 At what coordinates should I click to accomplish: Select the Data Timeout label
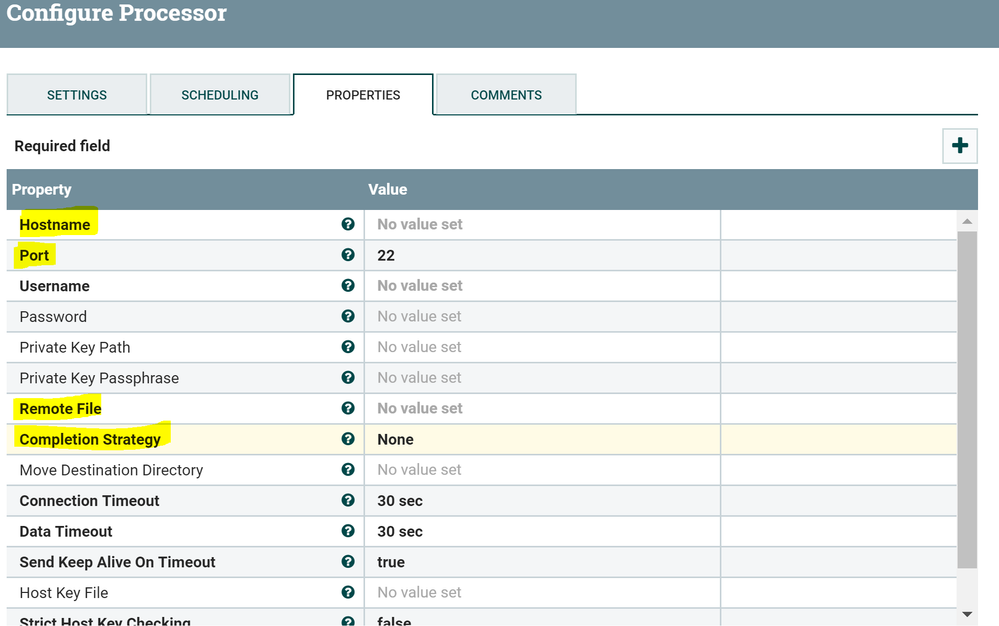tap(66, 531)
